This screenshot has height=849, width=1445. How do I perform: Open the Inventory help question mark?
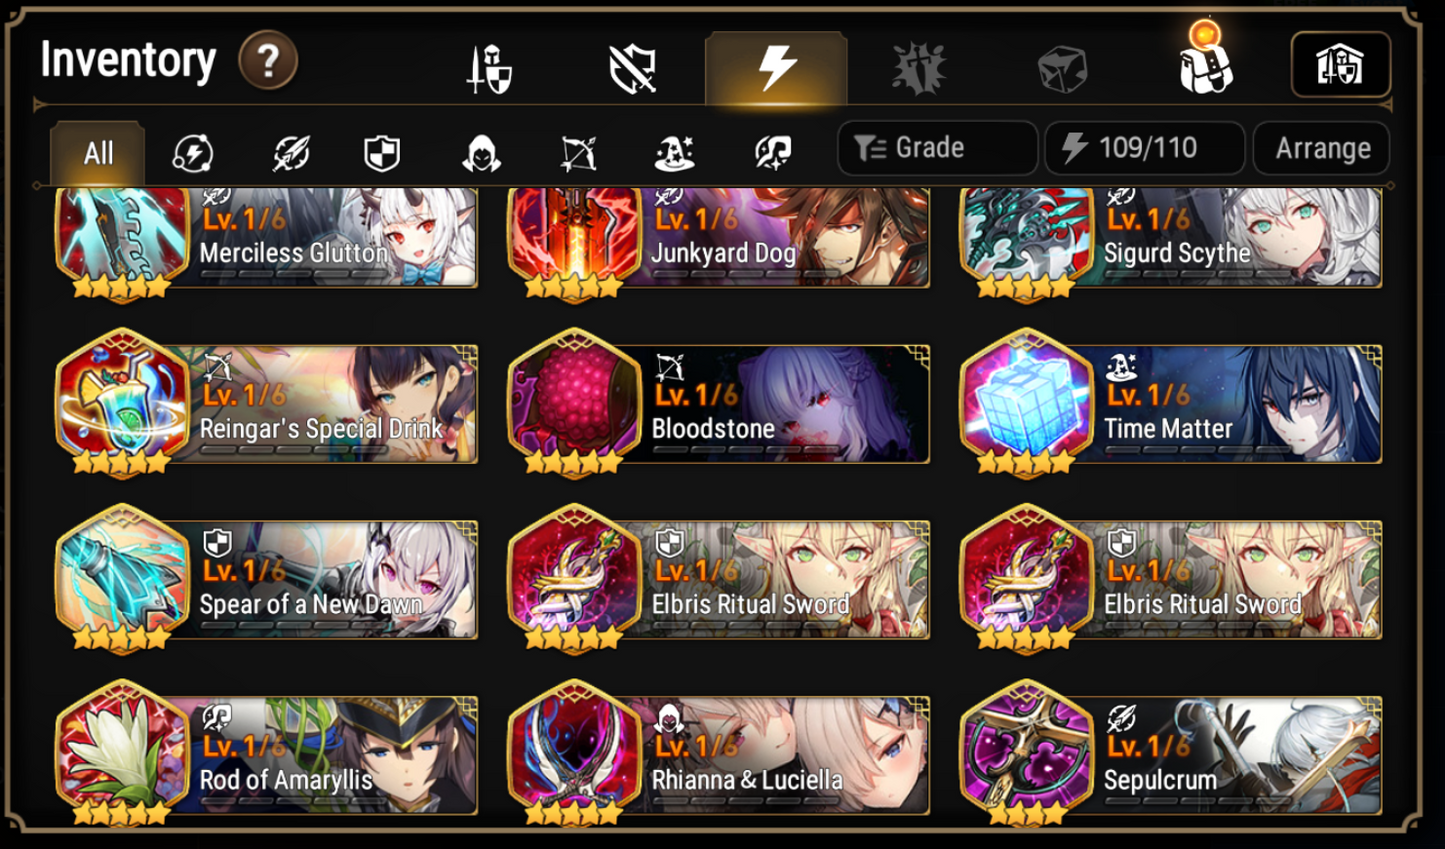(x=267, y=61)
